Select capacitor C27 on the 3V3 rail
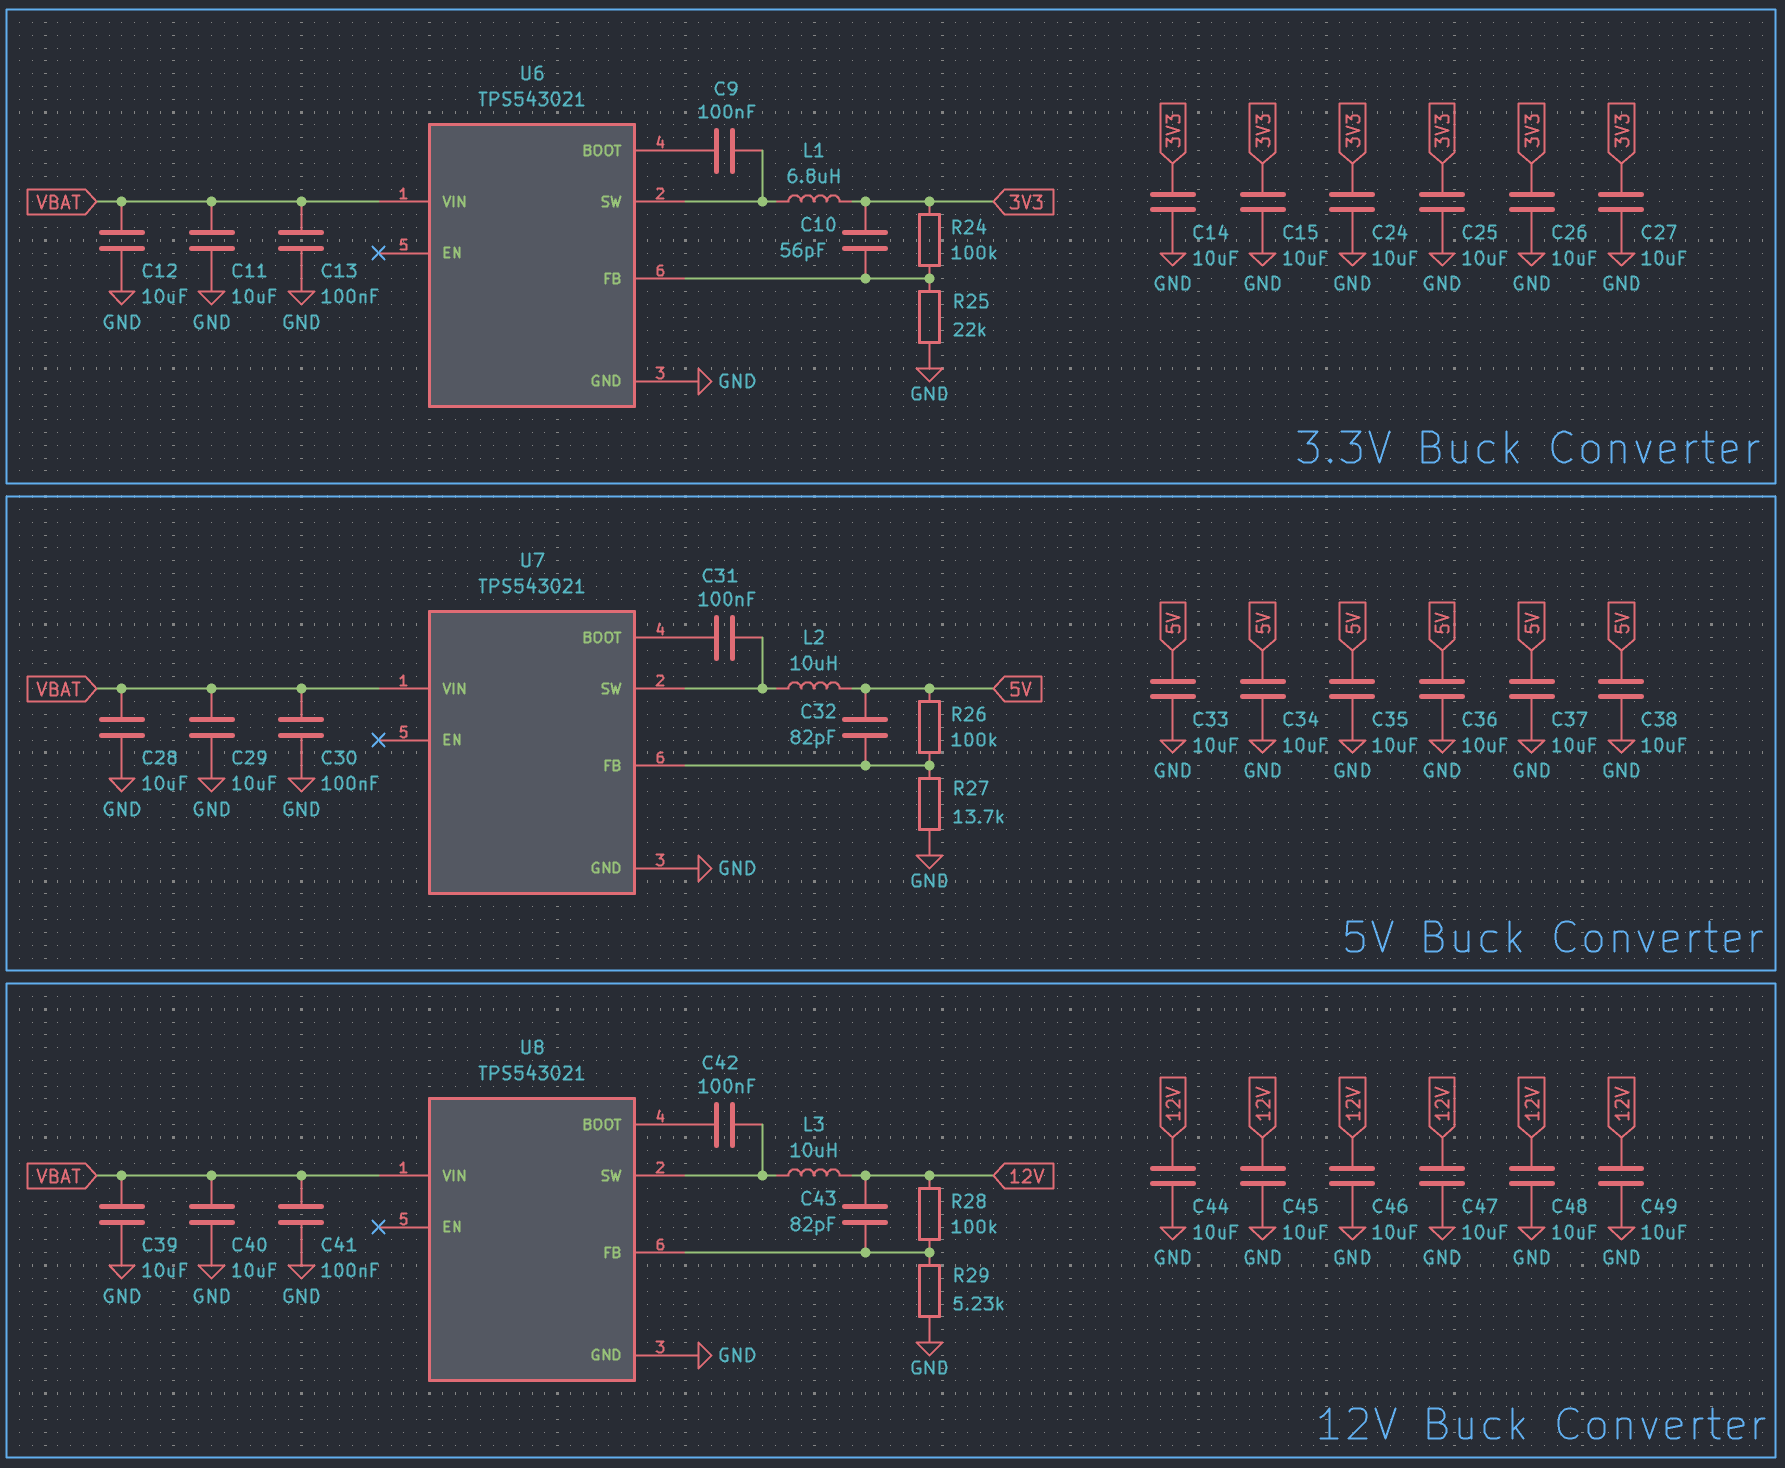Image resolution: width=1785 pixels, height=1468 pixels. pos(1621,203)
